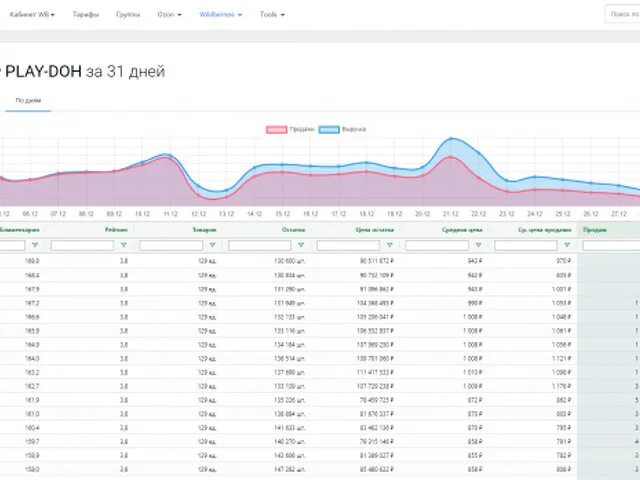Open the Tools dropdown menu
This screenshot has width=640, height=480.
[272, 15]
